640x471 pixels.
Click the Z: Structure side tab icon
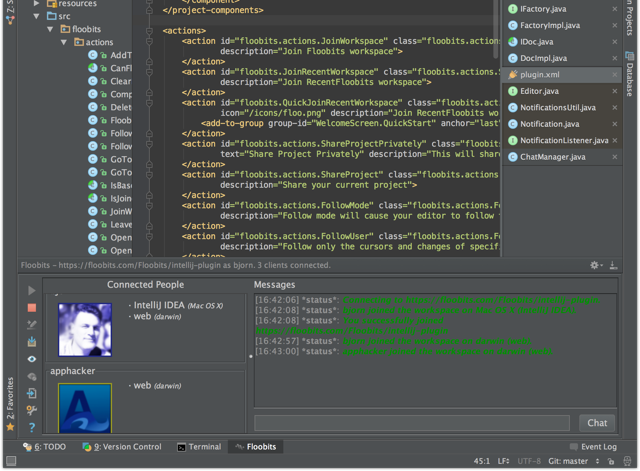pyautogui.click(x=10, y=20)
